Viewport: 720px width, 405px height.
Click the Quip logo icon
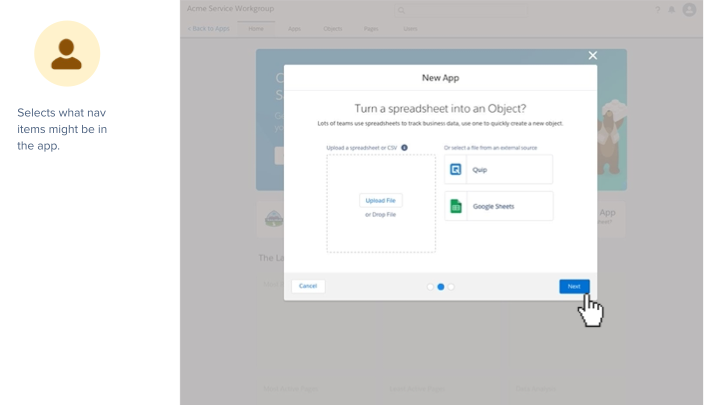click(x=456, y=170)
